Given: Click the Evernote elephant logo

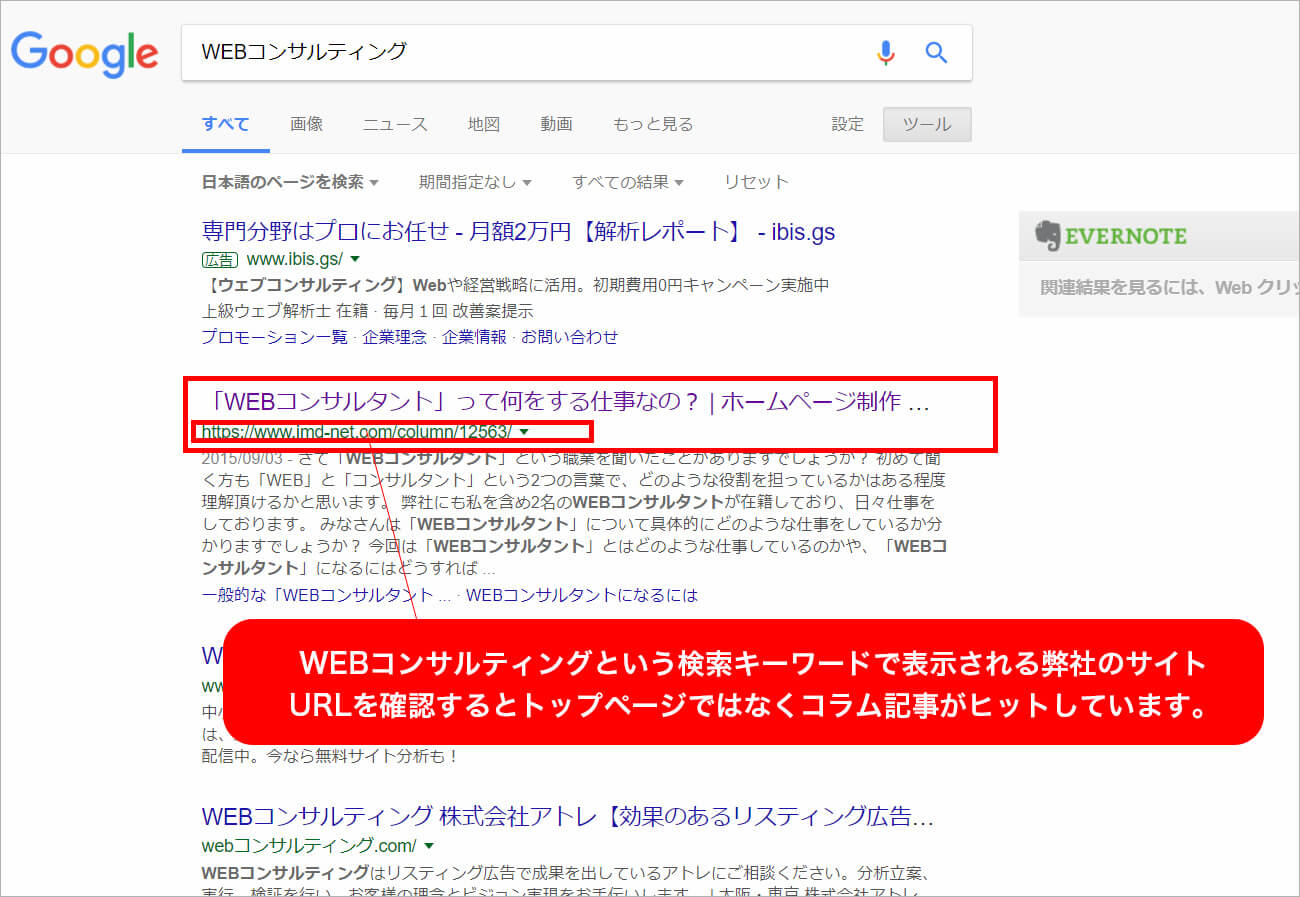Looking at the screenshot, I should coord(1047,236).
